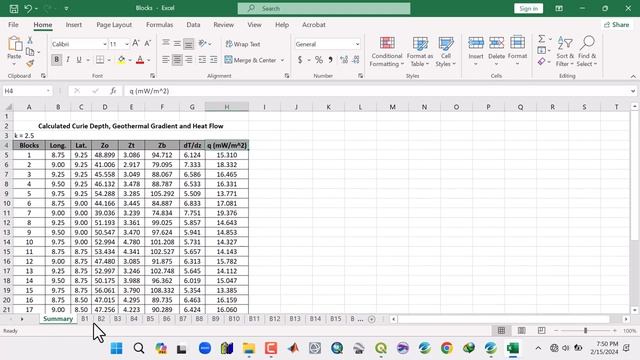This screenshot has height=360, width=640.
Task: Click the Sign in button
Action: 529,9
